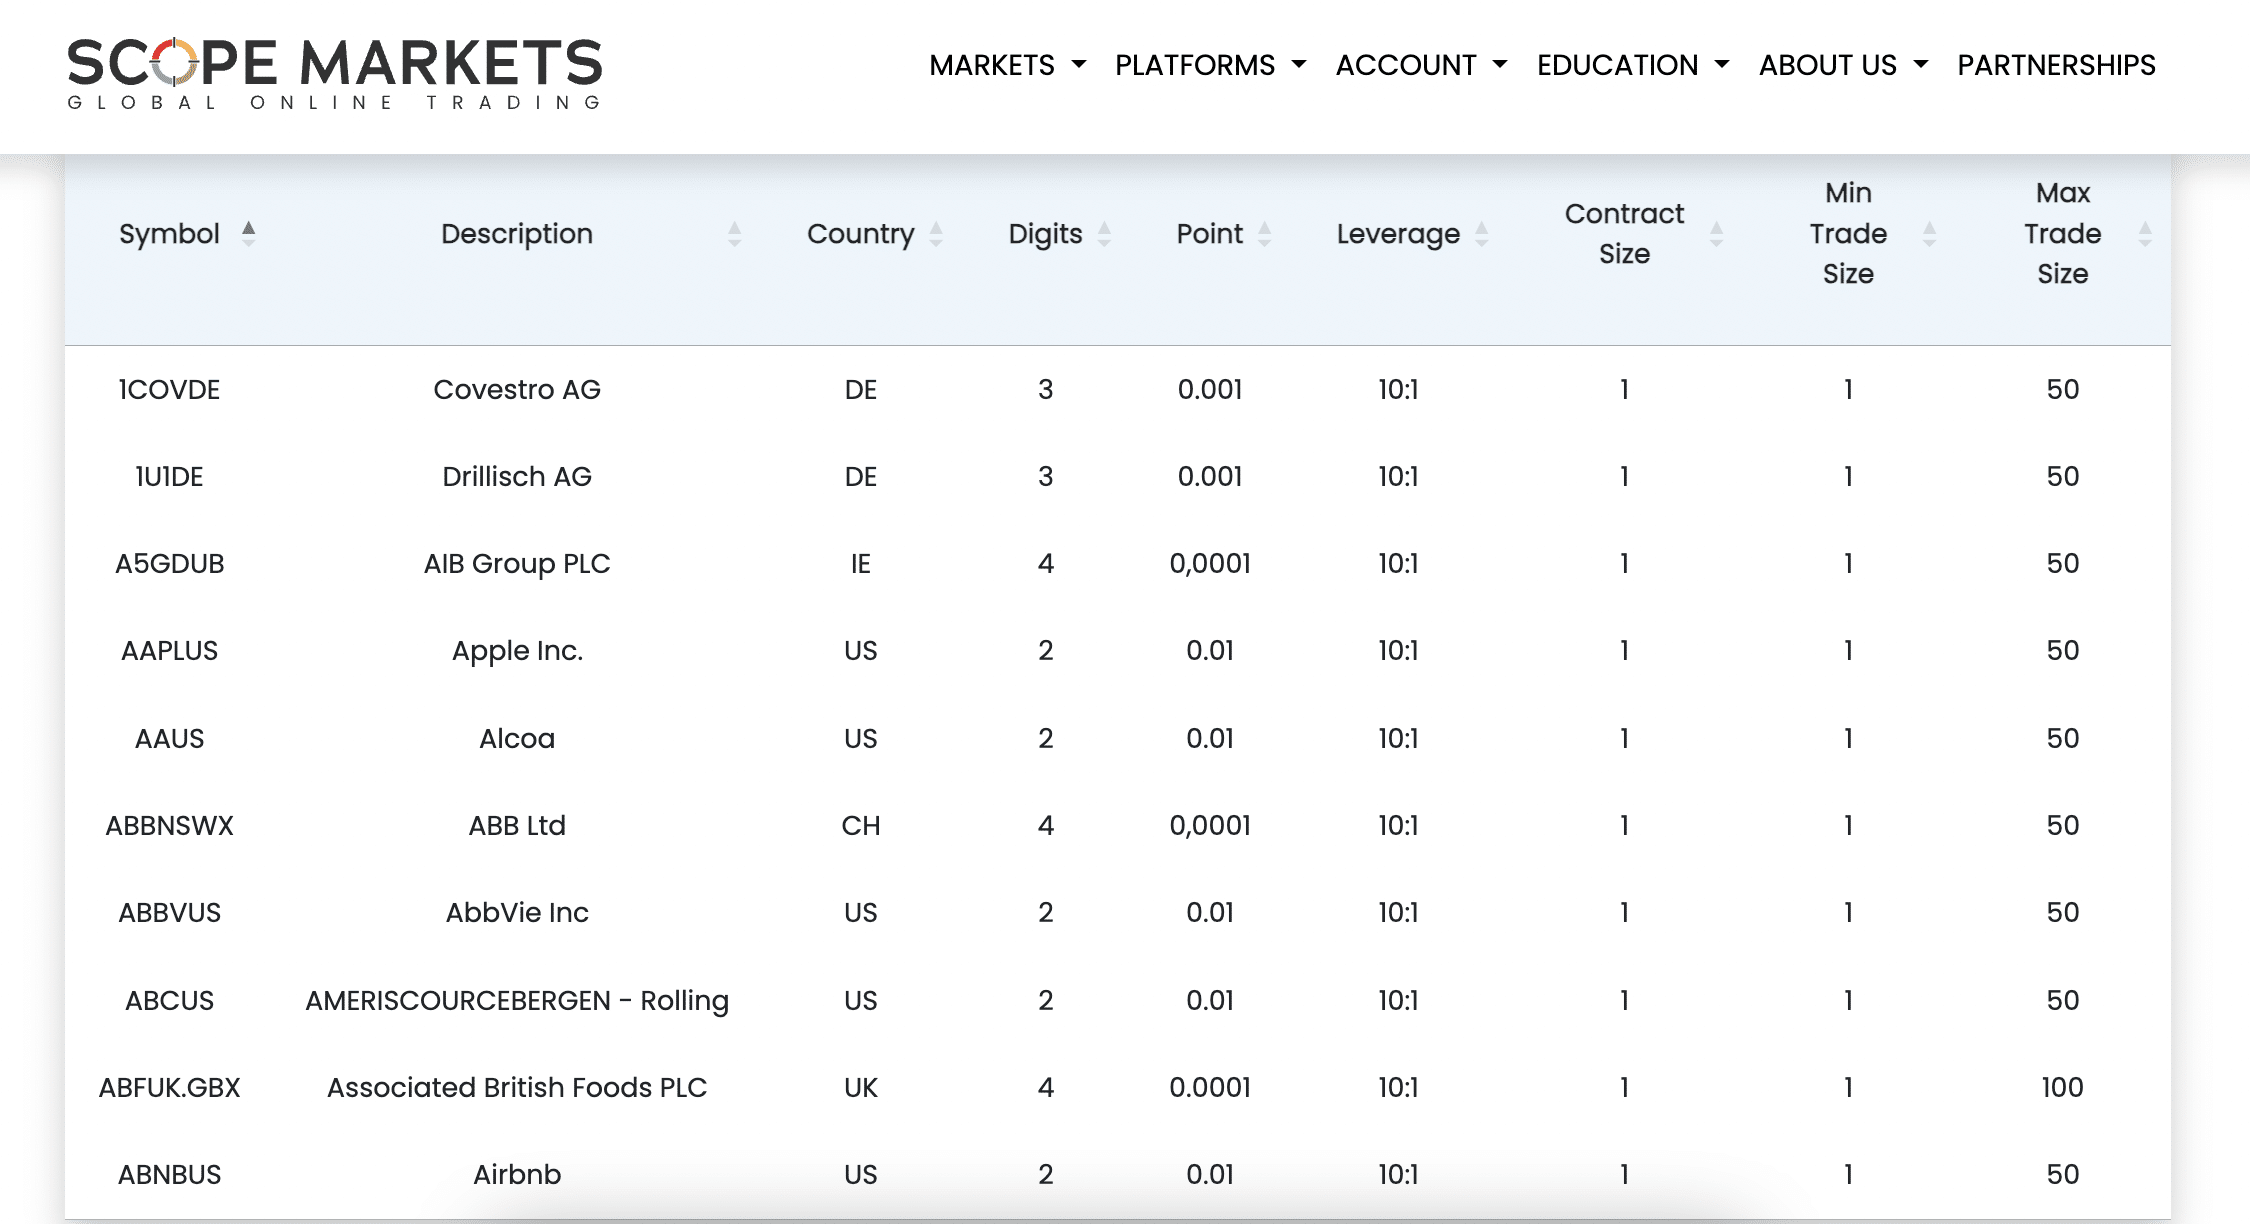Viewport: 2250px width, 1224px height.
Task: Sort table by Digits column arrow
Action: (x=1104, y=234)
